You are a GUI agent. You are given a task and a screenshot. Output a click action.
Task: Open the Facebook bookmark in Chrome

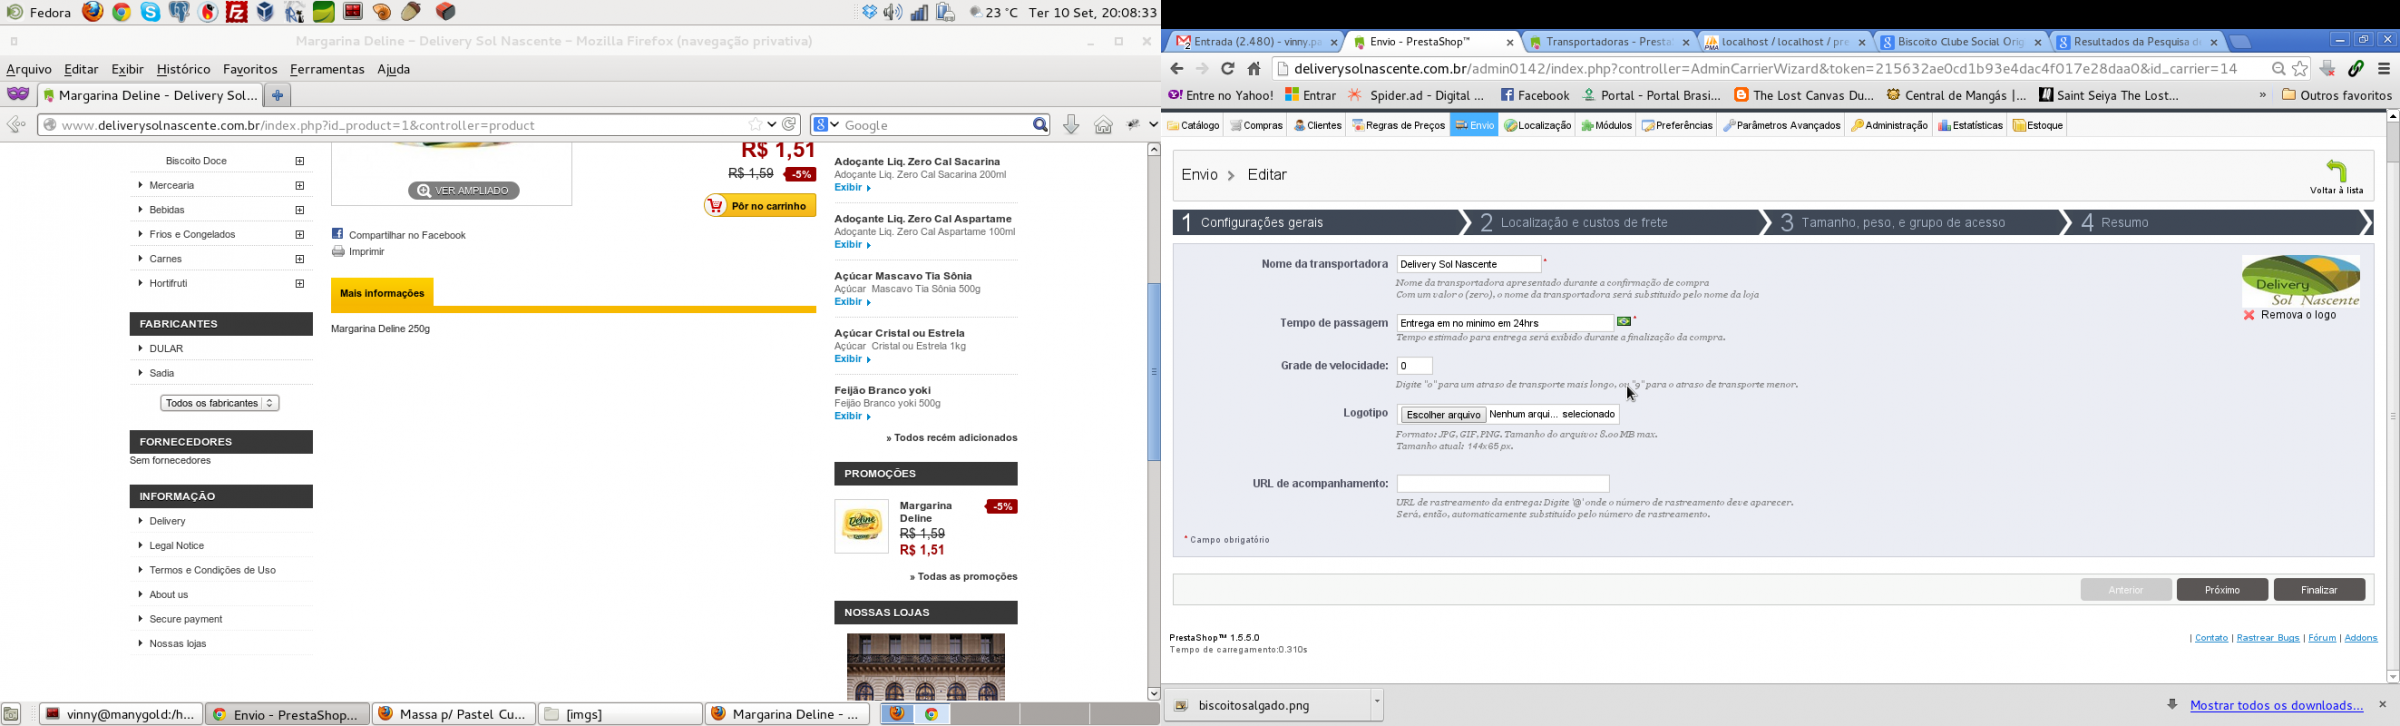point(1535,95)
